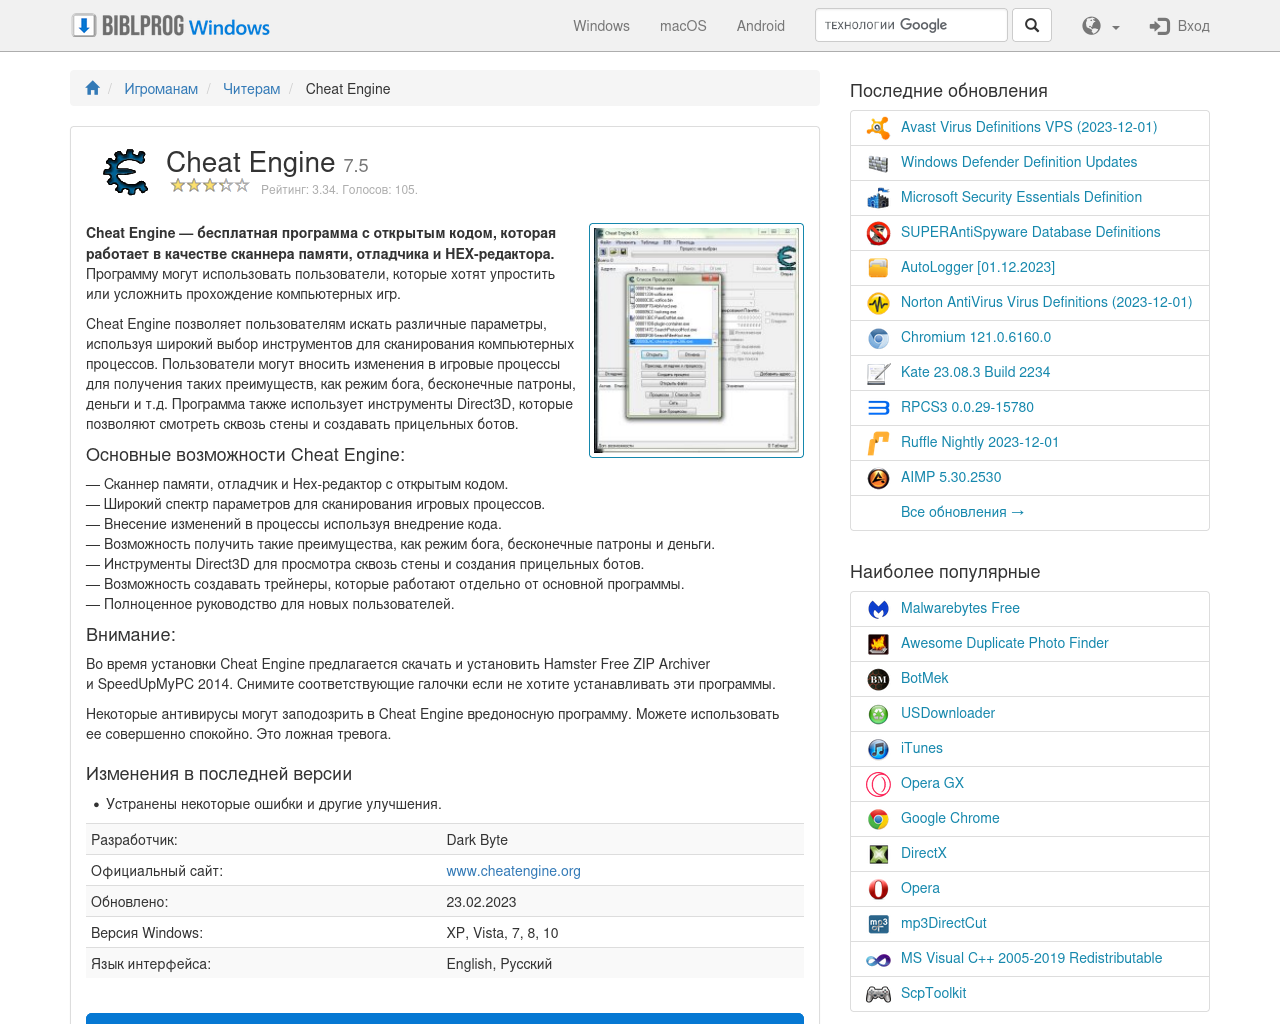Click the MS Visual C++ Redistributable icon
The image size is (1280, 1024).
coord(878,959)
